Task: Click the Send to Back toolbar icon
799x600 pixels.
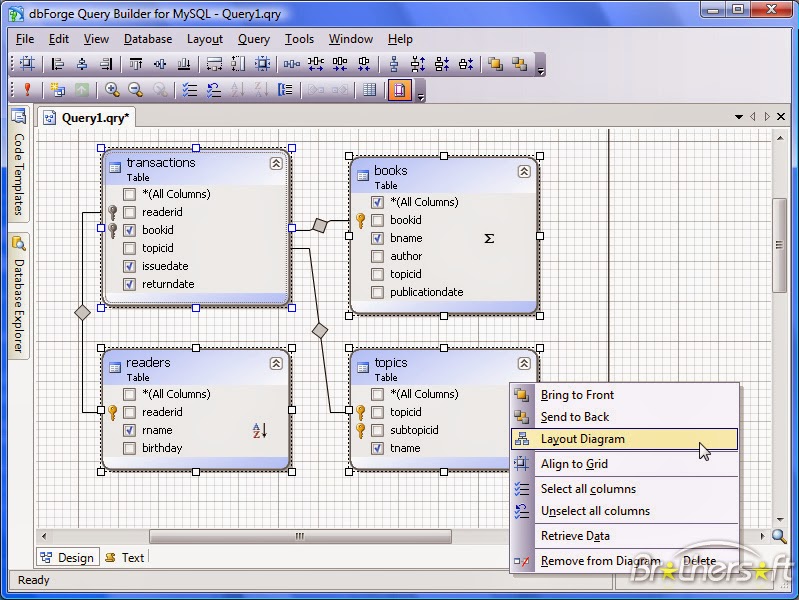Action: click(x=519, y=64)
